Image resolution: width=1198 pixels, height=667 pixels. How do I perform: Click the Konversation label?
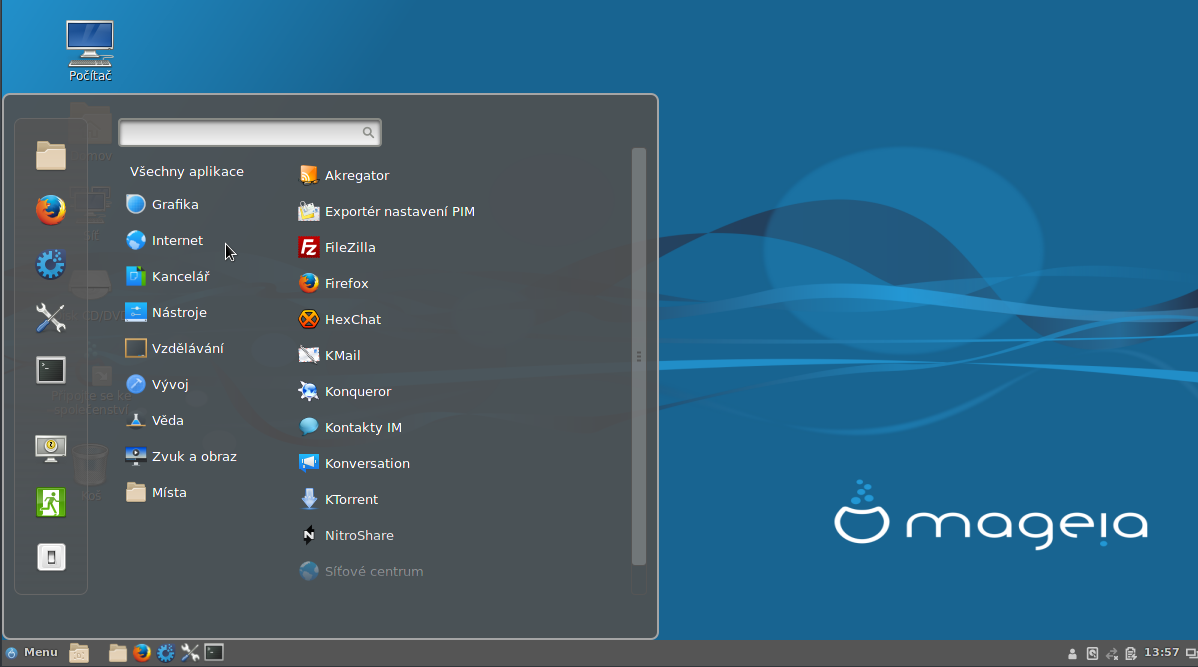(x=367, y=463)
